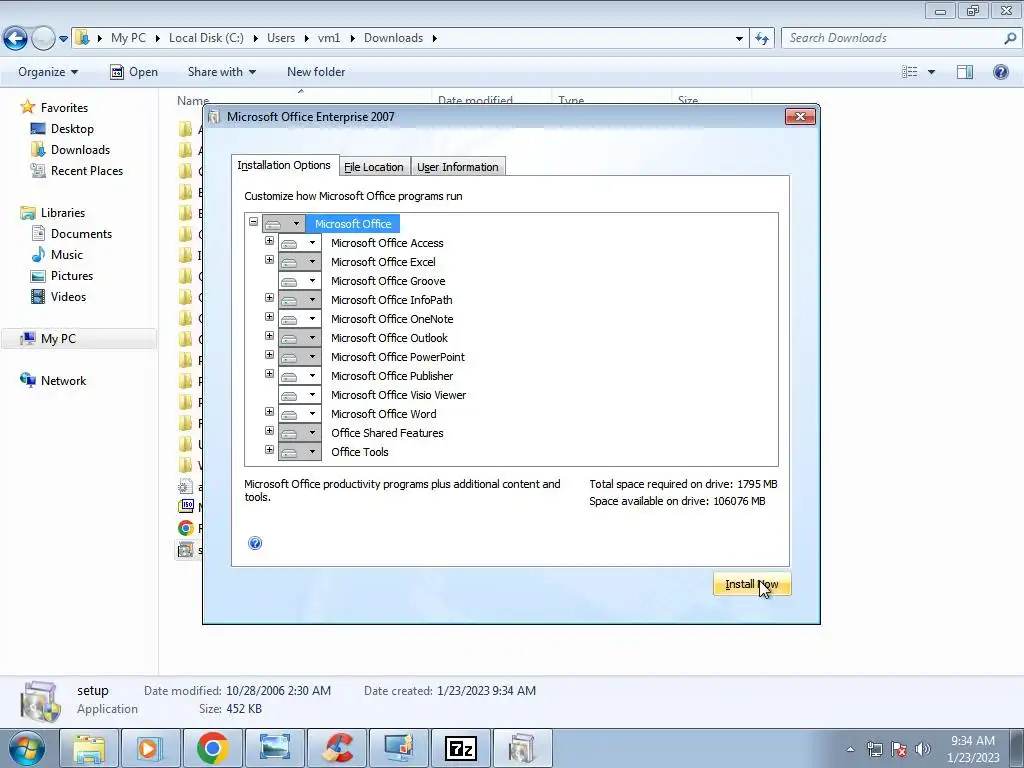The height and width of the screenshot is (768, 1024).
Task: Open the Videos library
Action: pos(58,296)
